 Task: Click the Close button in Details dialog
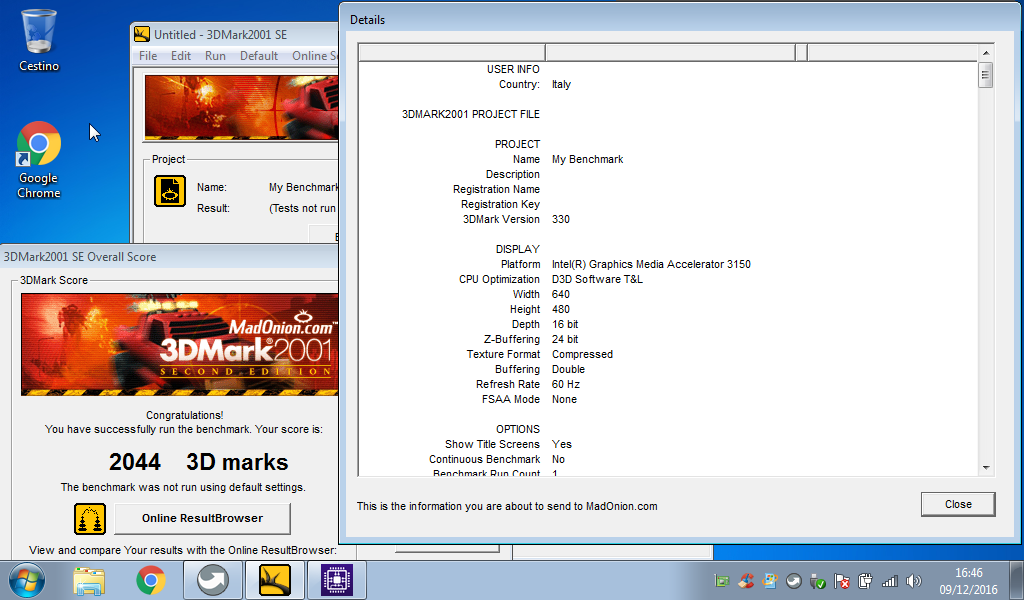click(x=958, y=504)
